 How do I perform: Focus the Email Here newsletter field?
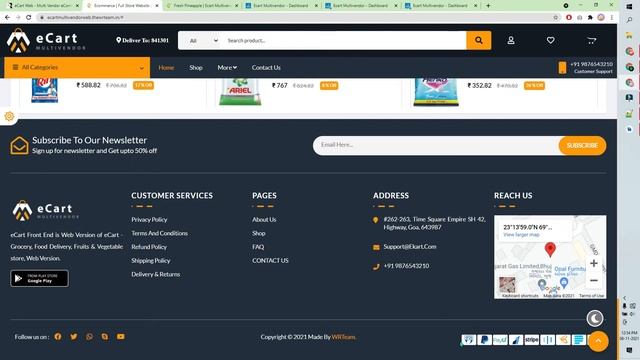(436, 145)
